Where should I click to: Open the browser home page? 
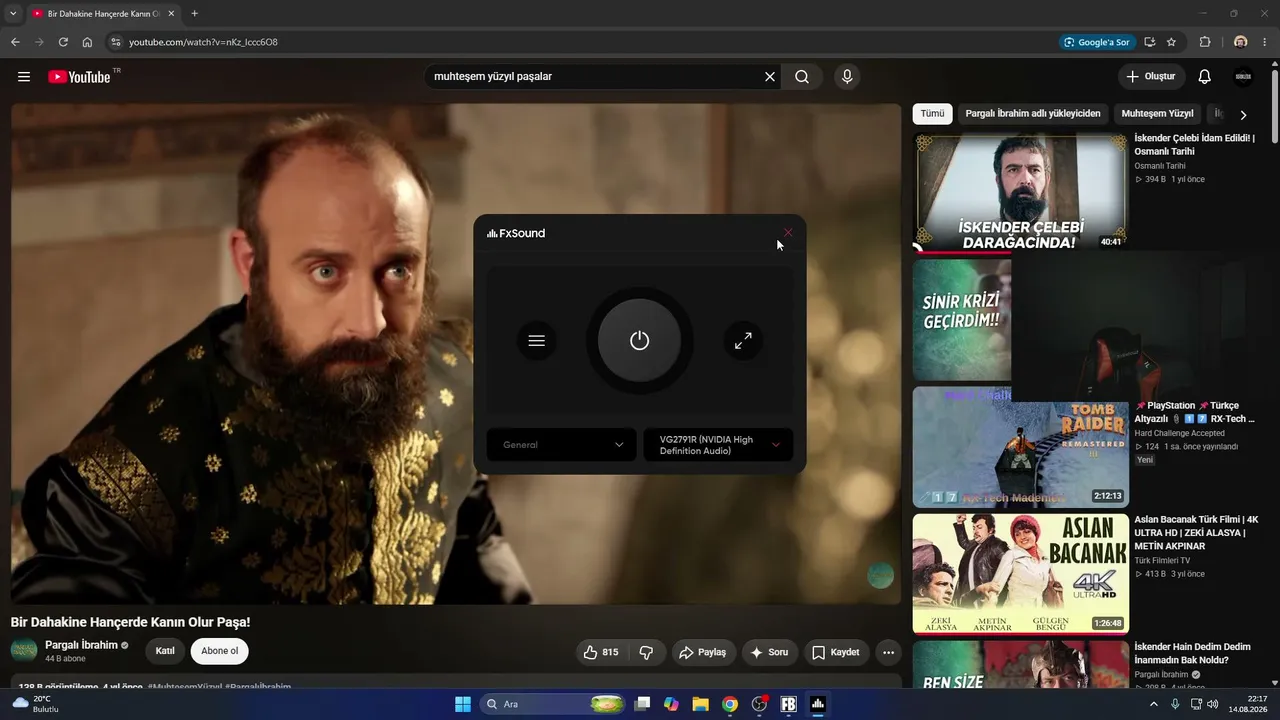87,42
